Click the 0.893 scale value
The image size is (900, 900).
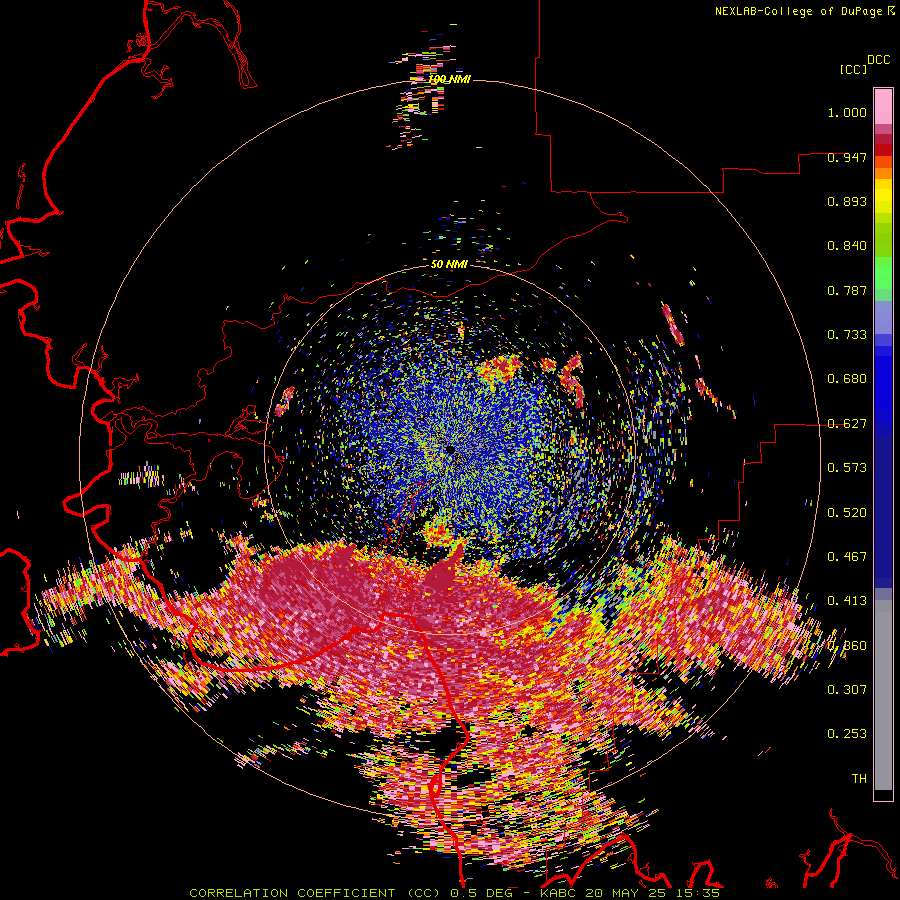click(x=847, y=201)
